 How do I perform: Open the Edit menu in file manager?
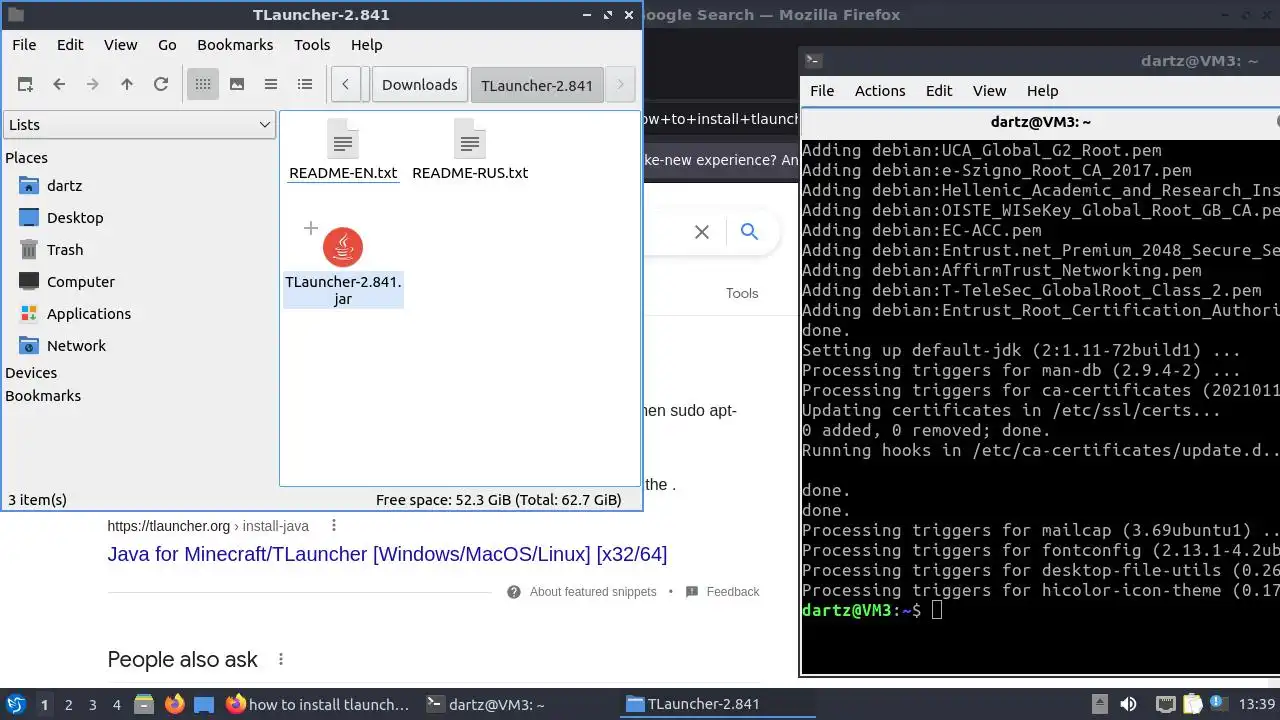pos(70,45)
